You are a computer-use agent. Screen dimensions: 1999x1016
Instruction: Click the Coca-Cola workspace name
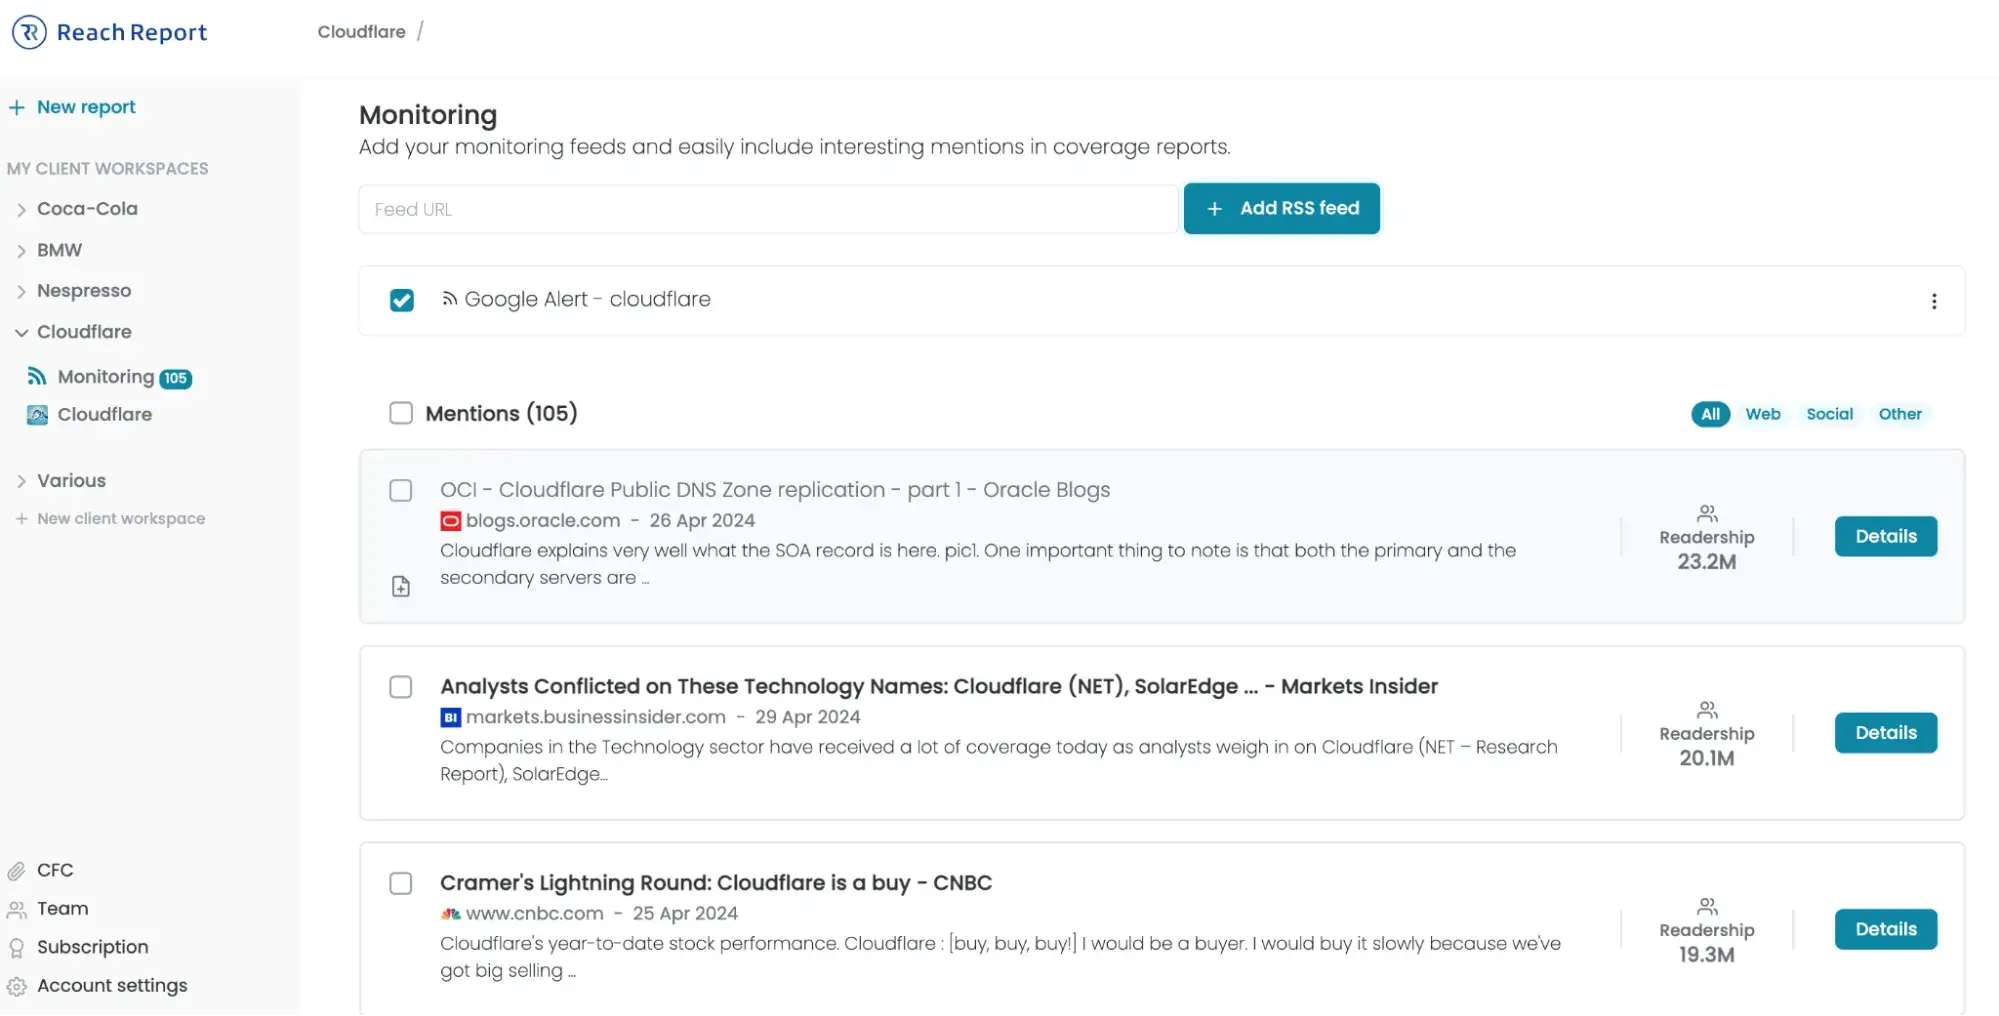(x=87, y=209)
